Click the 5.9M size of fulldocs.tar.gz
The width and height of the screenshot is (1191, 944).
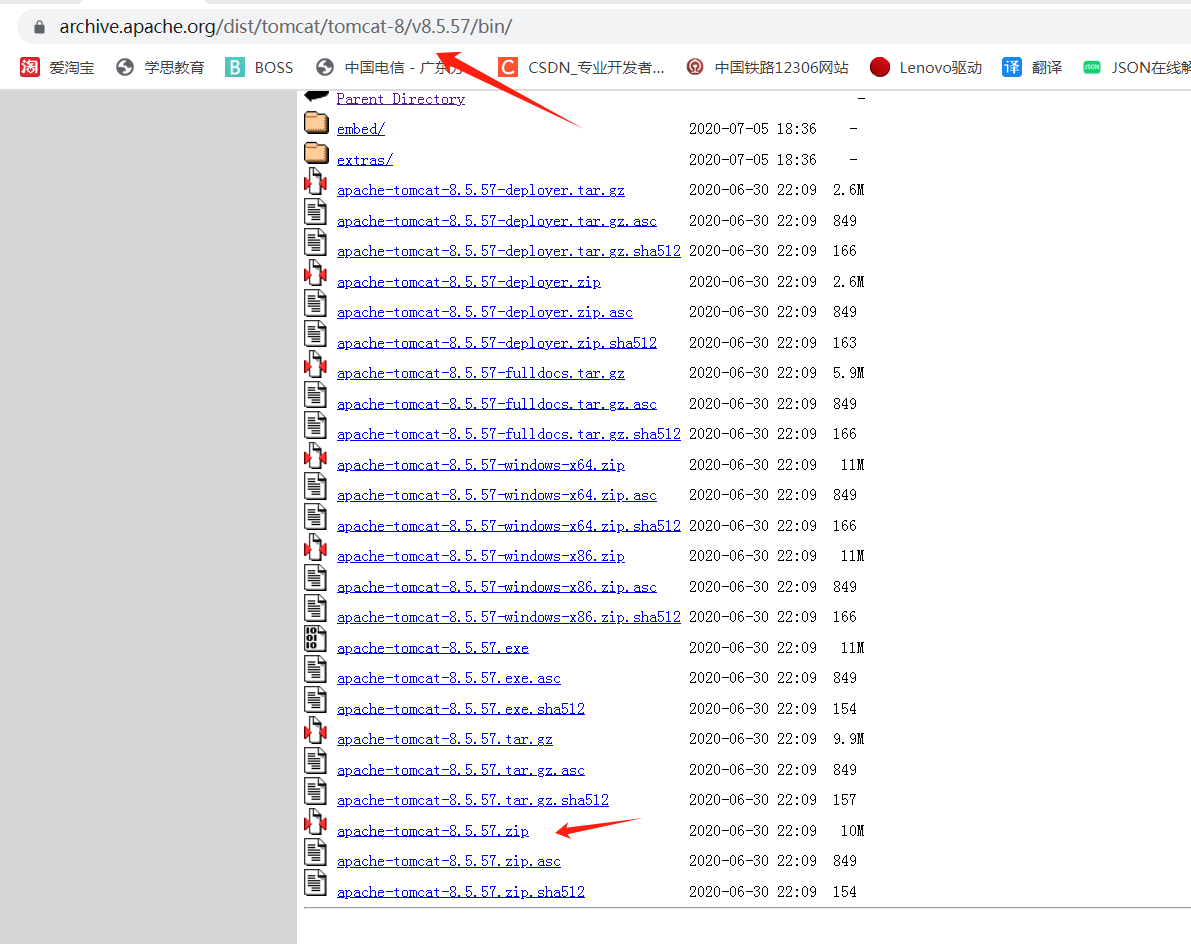(x=848, y=373)
